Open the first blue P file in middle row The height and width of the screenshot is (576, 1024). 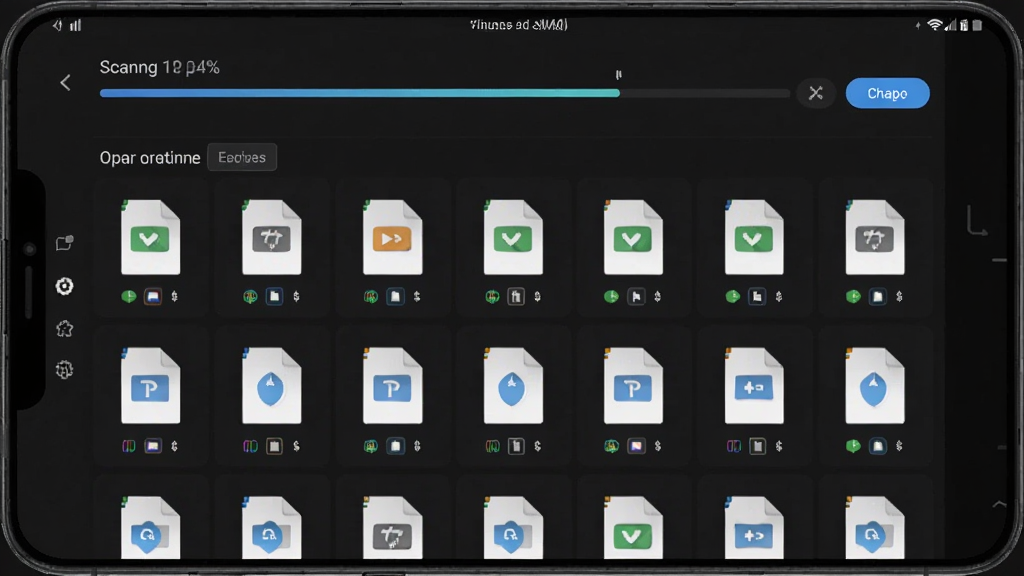click(x=150, y=386)
